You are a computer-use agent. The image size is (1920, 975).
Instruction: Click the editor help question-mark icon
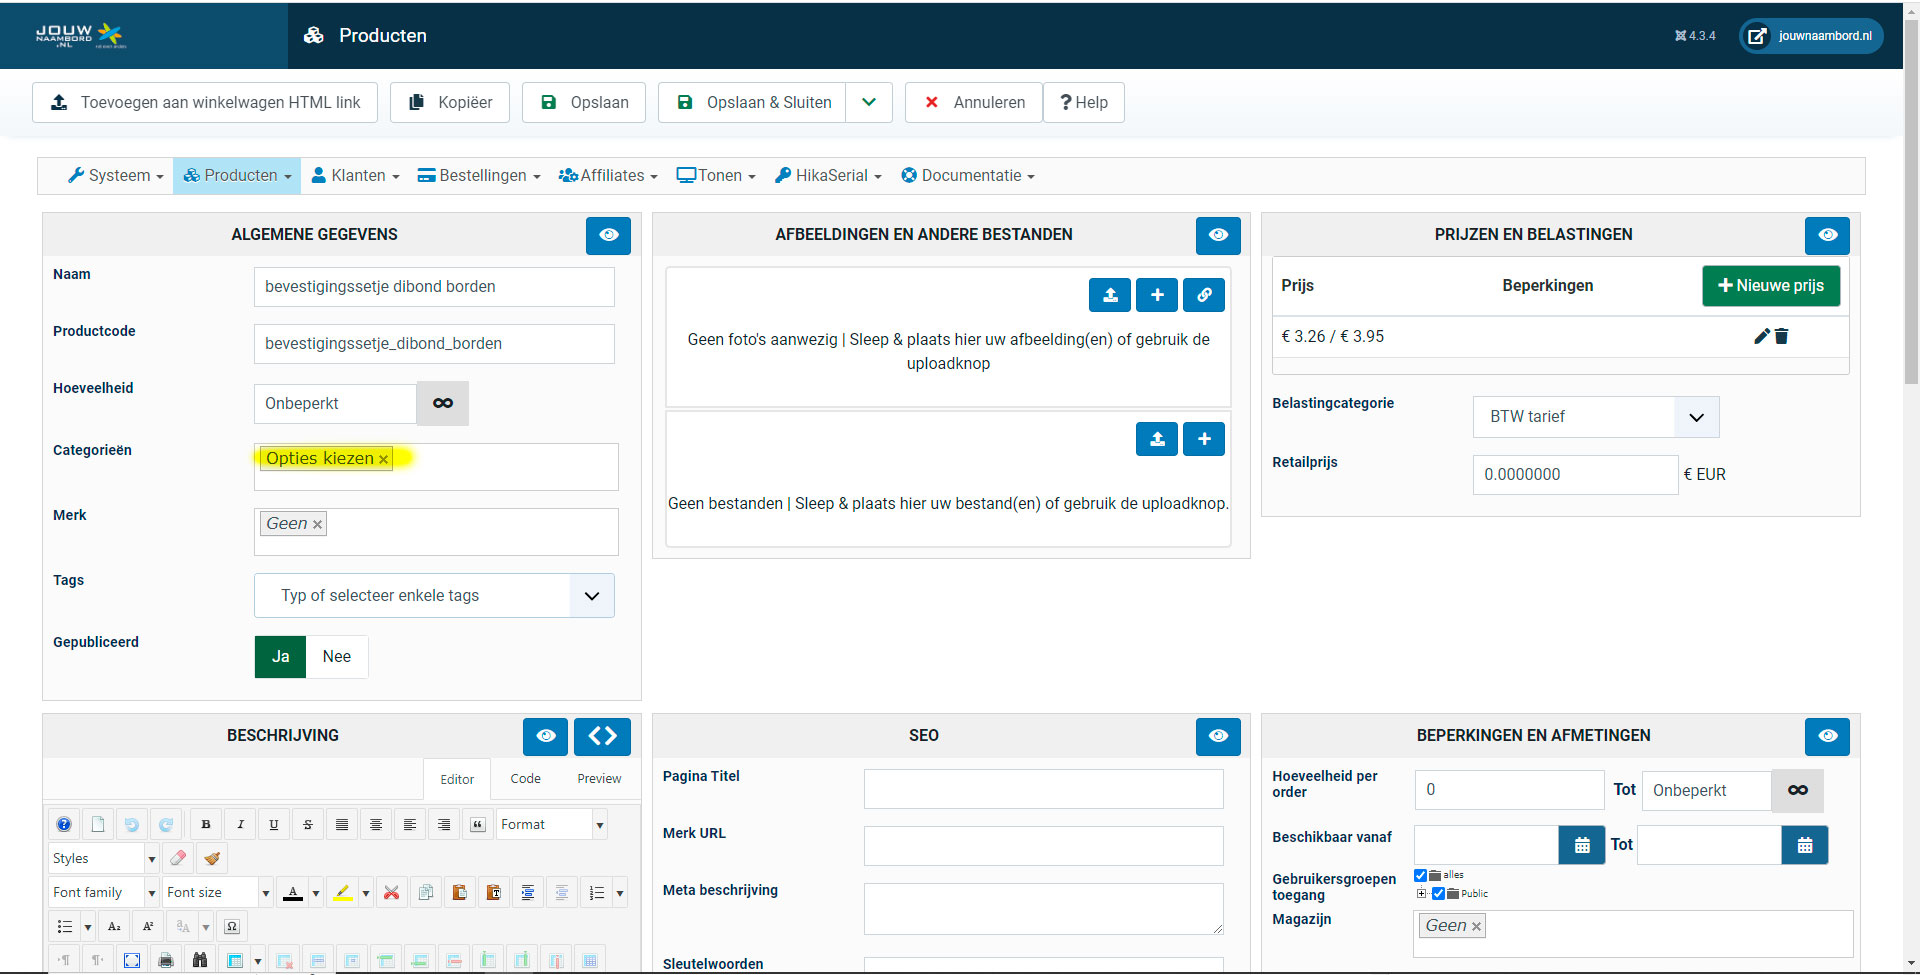[64, 825]
